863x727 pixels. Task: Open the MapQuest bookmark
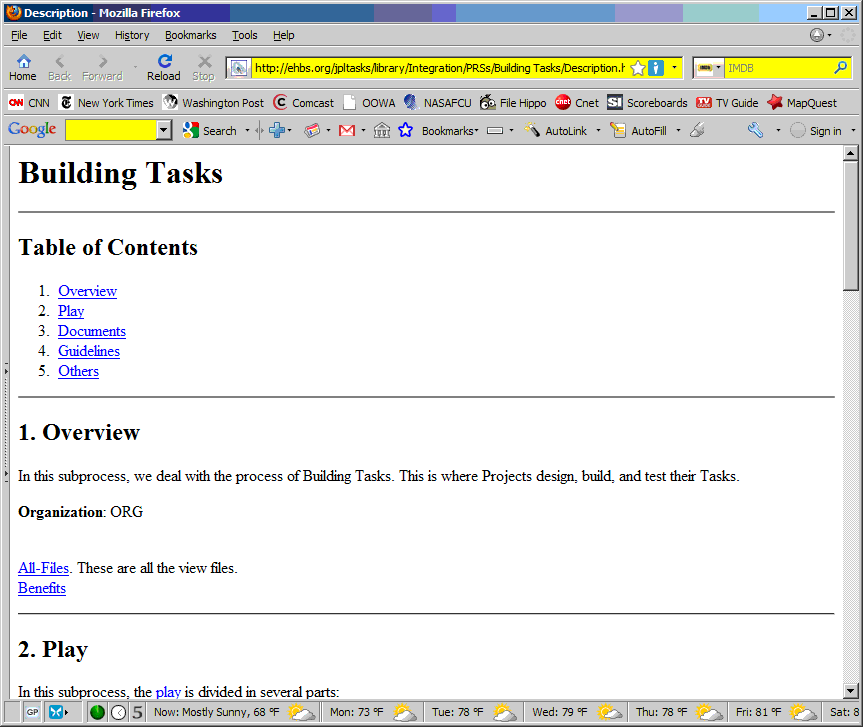pyautogui.click(x=801, y=103)
